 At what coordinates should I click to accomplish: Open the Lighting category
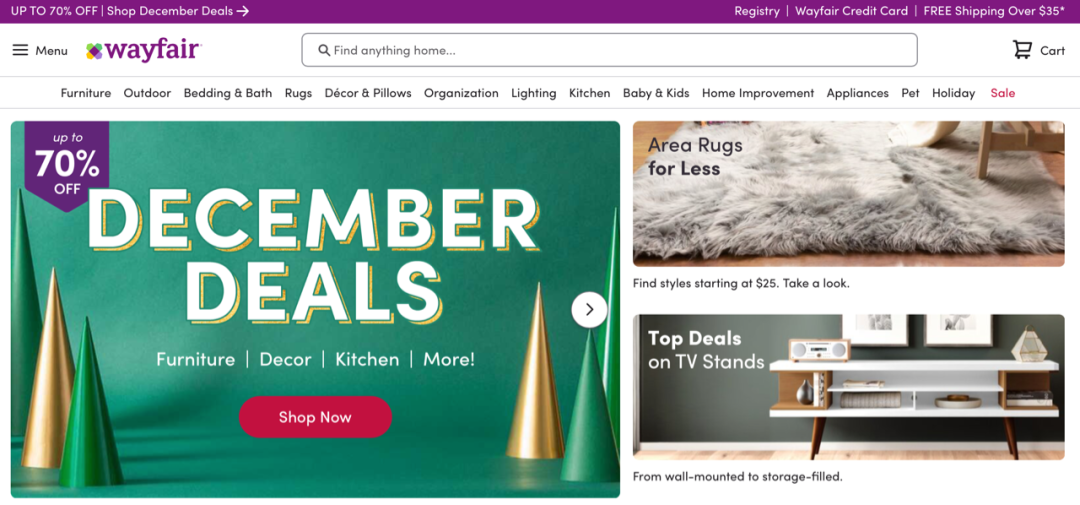(533, 93)
